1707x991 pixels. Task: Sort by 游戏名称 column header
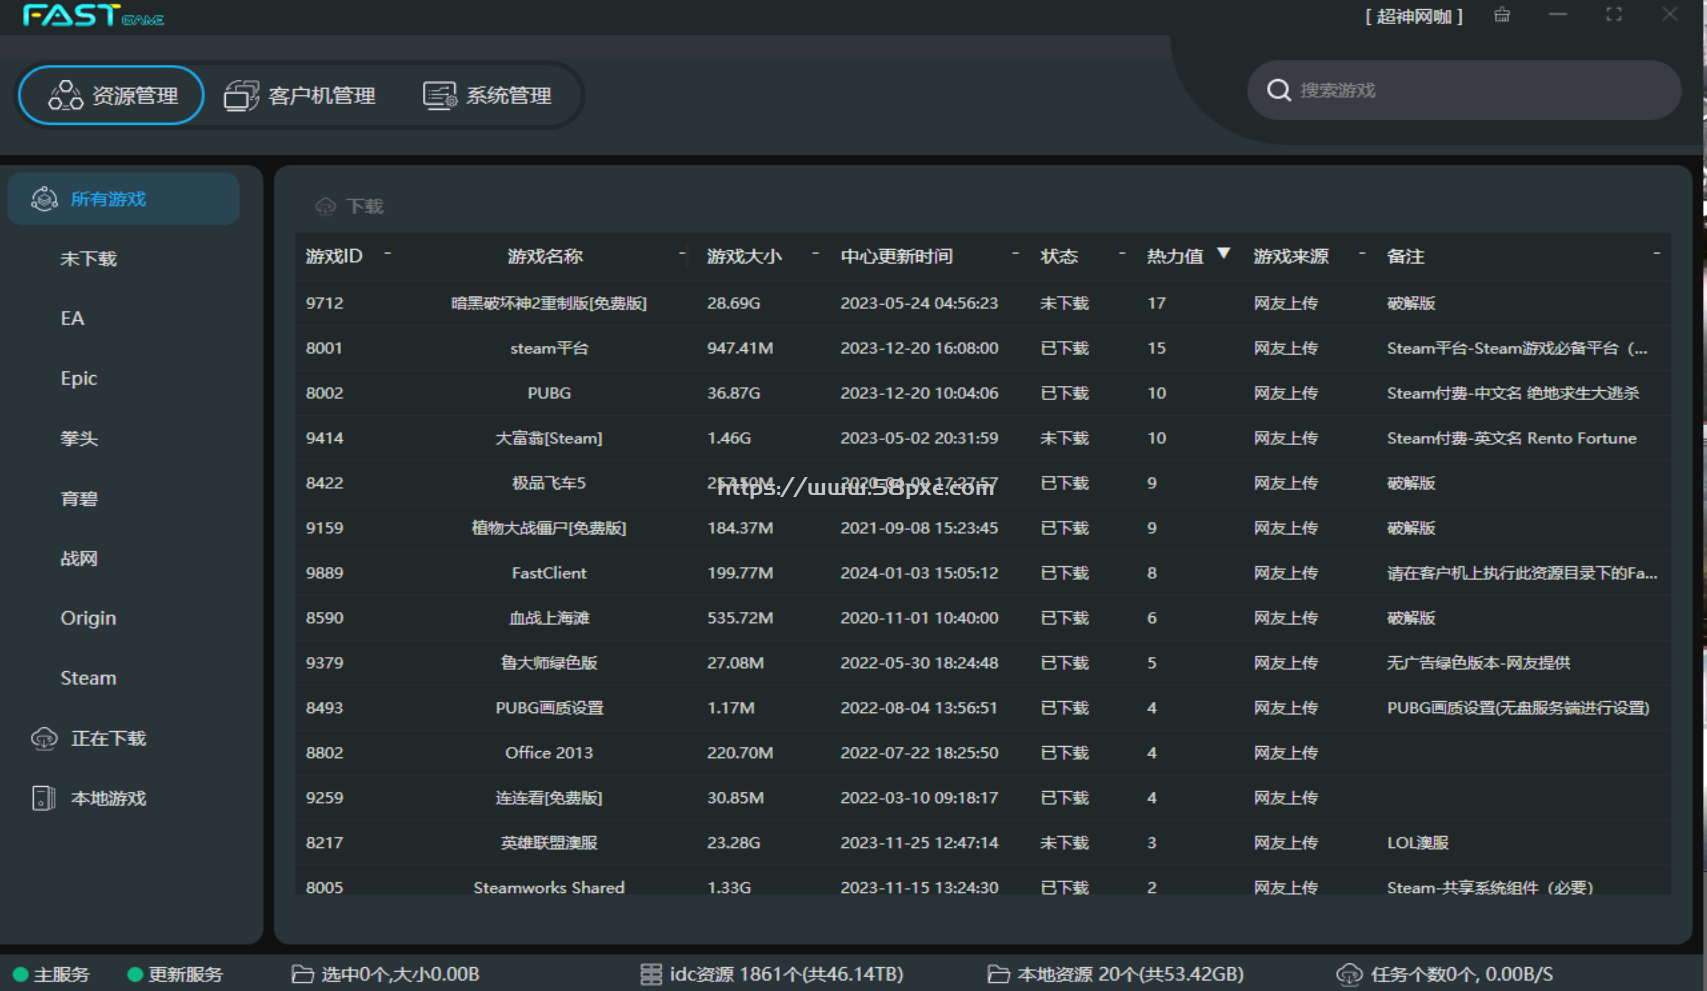tap(545, 257)
